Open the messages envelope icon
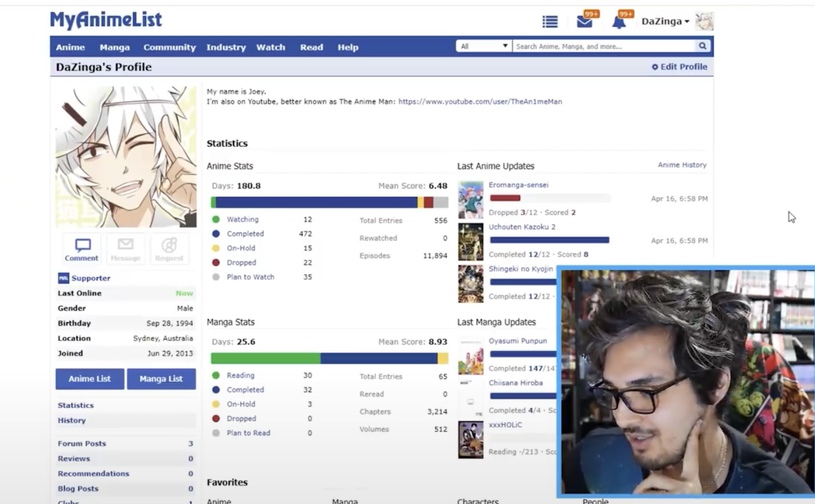 click(585, 21)
